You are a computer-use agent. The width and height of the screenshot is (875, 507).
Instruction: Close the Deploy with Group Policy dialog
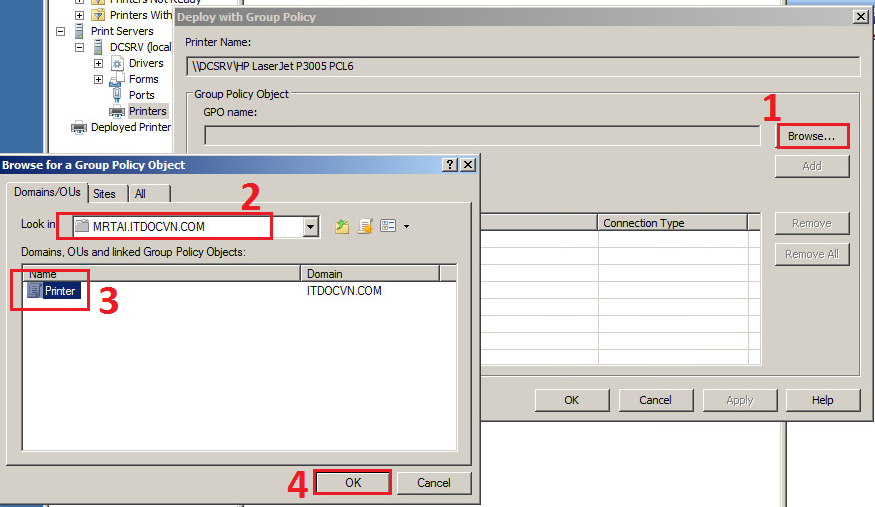(861, 17)
